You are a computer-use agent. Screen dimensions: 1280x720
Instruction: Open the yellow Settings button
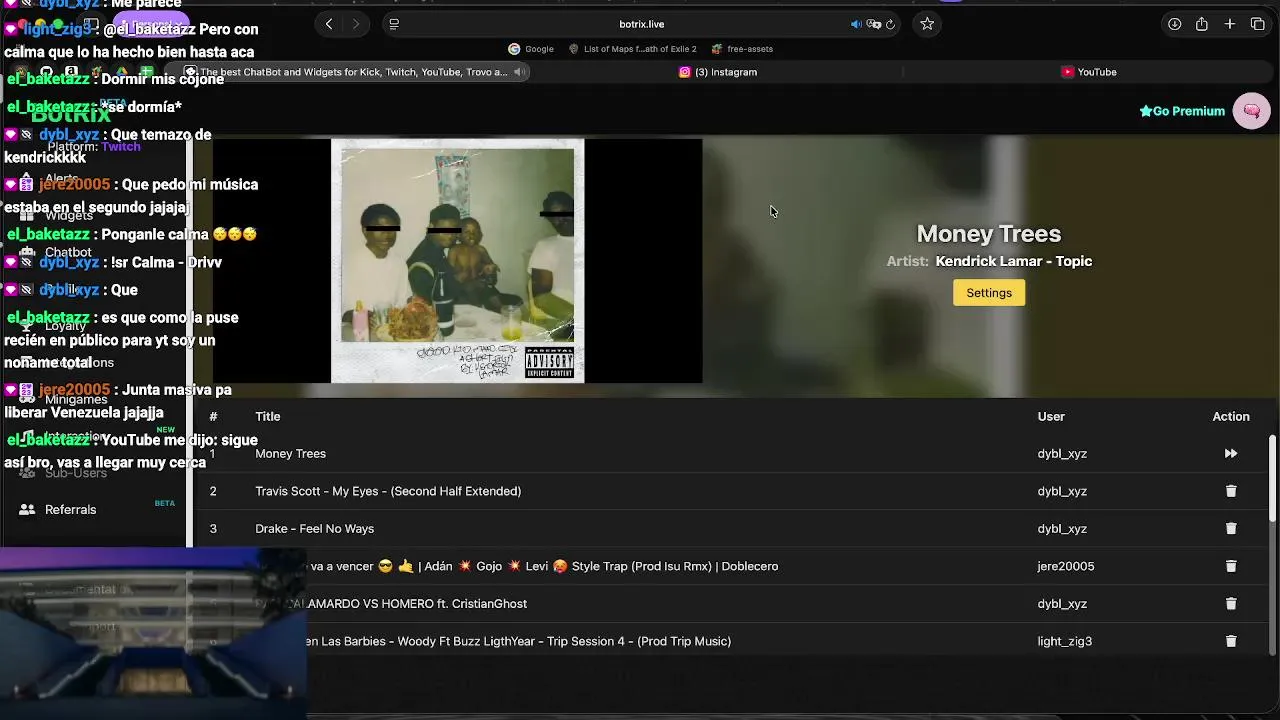tap(989, 293)
